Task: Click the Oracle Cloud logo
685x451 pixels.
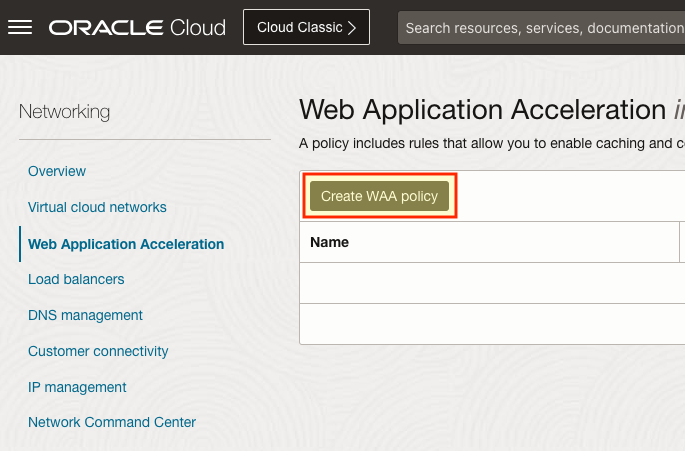Action: (137, 27)
